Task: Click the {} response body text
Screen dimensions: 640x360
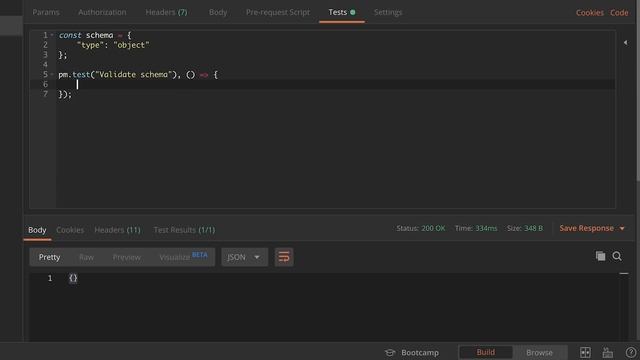Action: coord(73,278)
